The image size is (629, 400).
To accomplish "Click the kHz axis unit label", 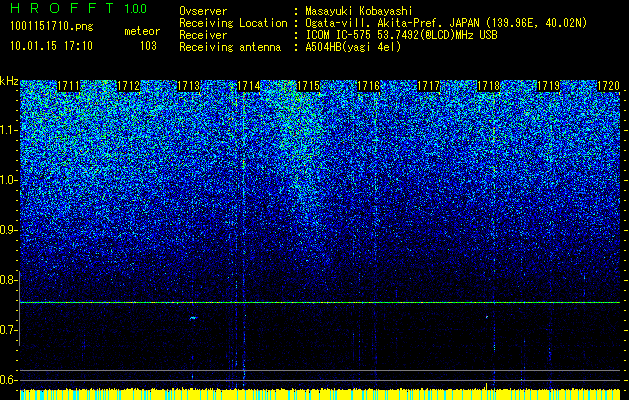I will point(9,81).
